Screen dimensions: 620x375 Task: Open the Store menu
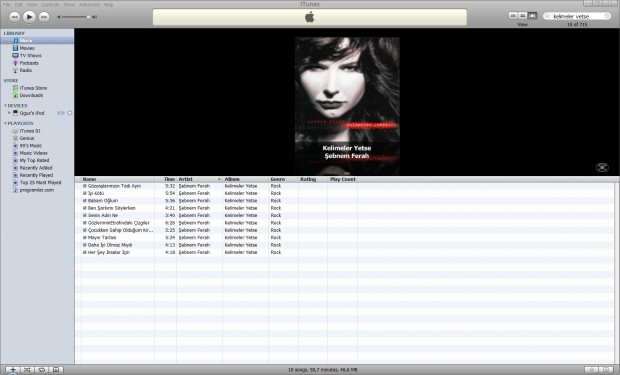tap(69, 5)
